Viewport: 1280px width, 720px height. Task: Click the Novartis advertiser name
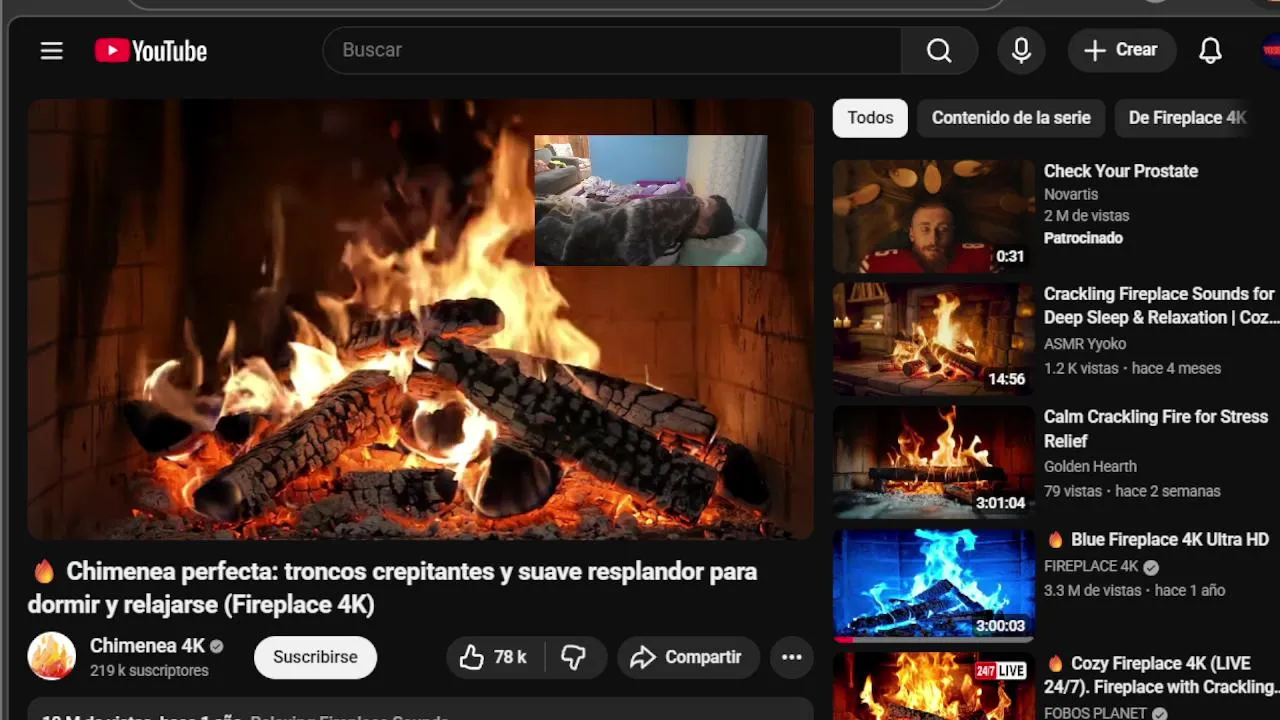point(1071,194)
